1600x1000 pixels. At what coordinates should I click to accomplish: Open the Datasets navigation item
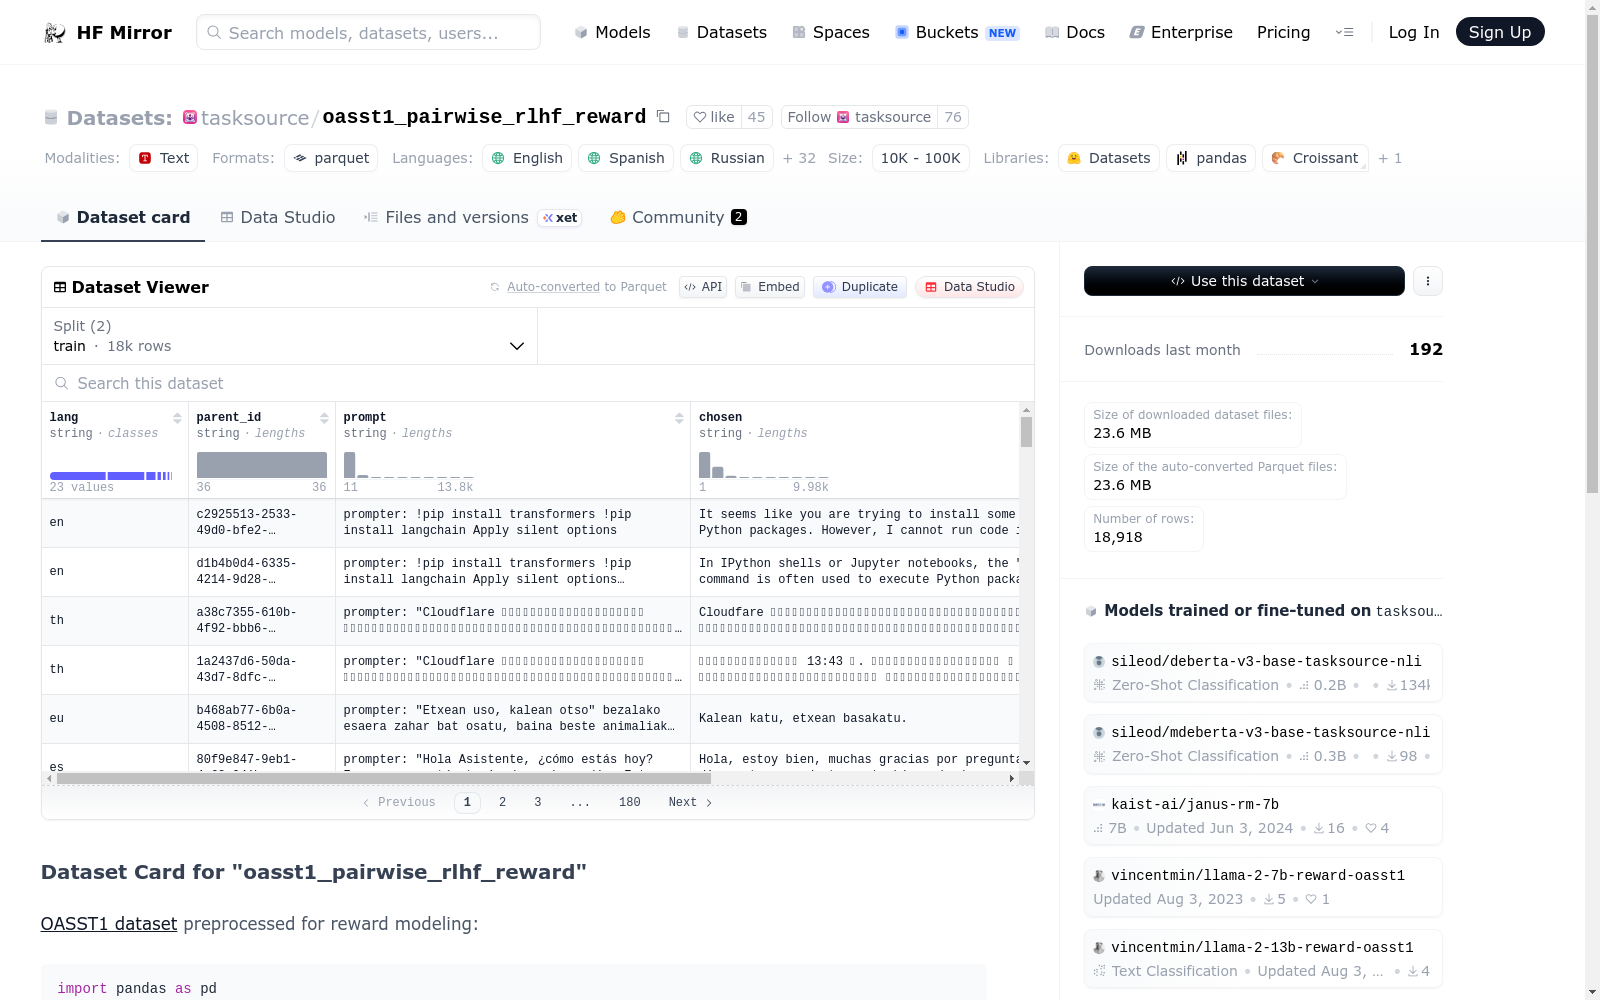(722, 33)
